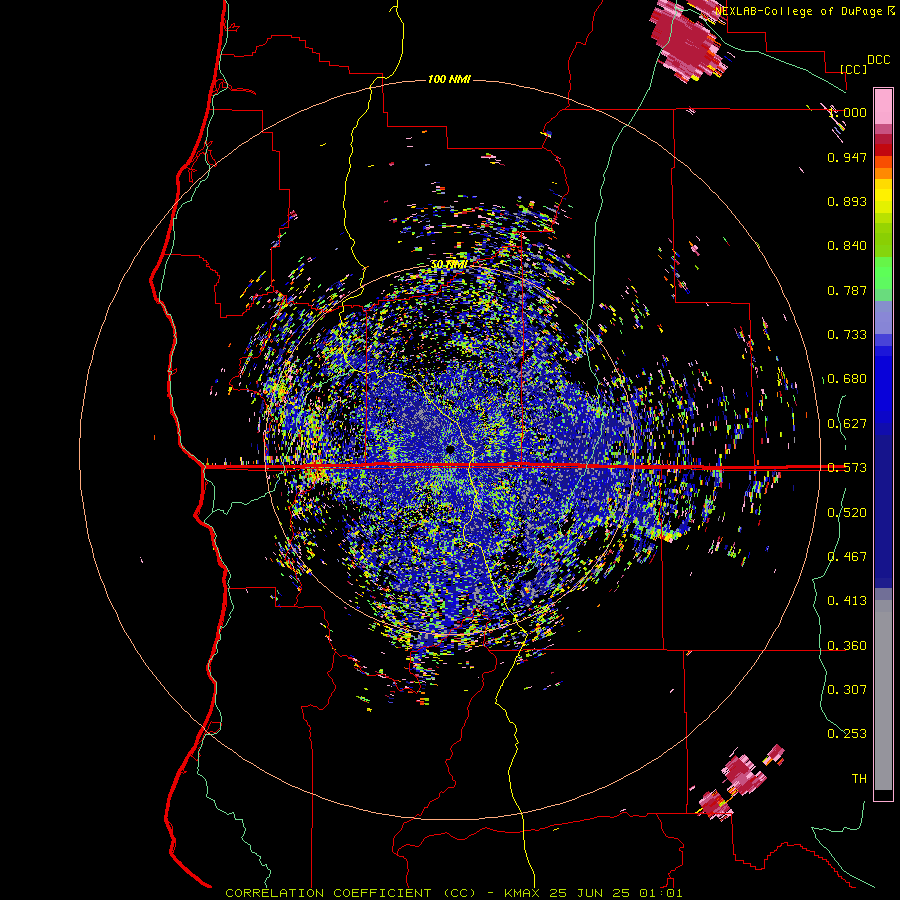Select the 1.000 scale value
This screenshot has width=900, height=900.
click(x=847, y=112)
